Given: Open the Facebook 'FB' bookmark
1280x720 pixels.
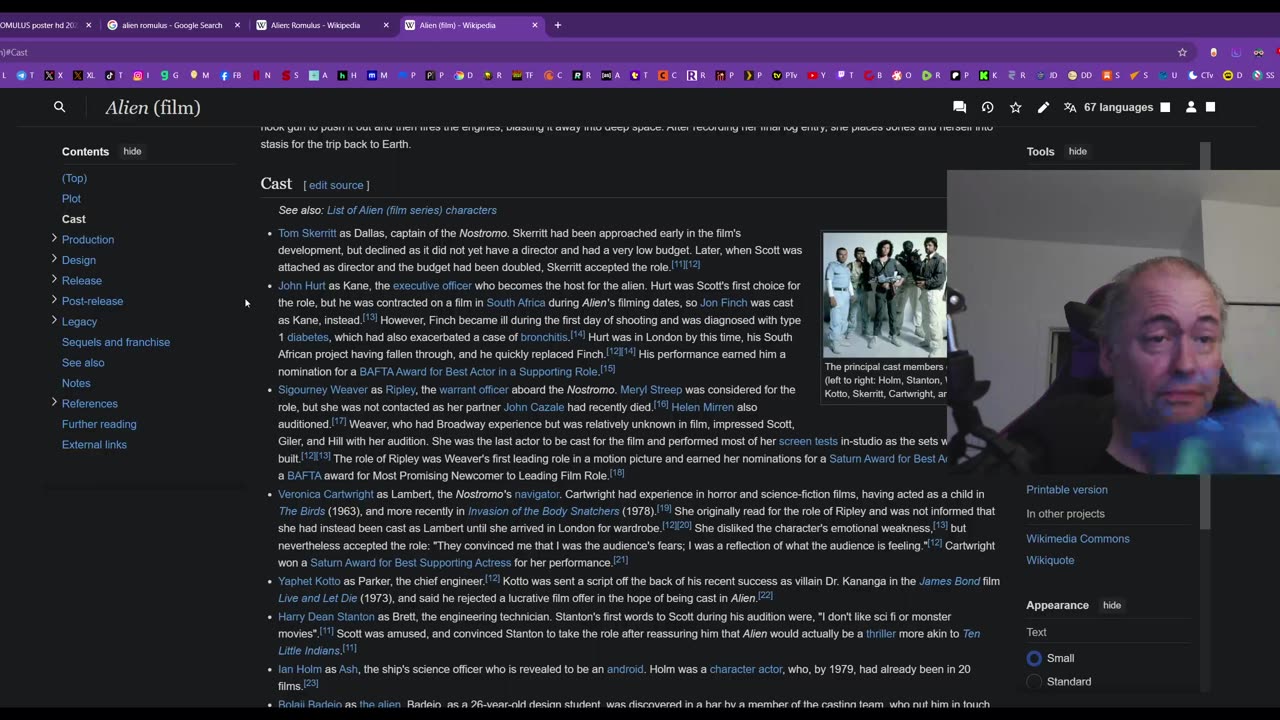Looking at the screenshot, I should [x=231, y=75].
